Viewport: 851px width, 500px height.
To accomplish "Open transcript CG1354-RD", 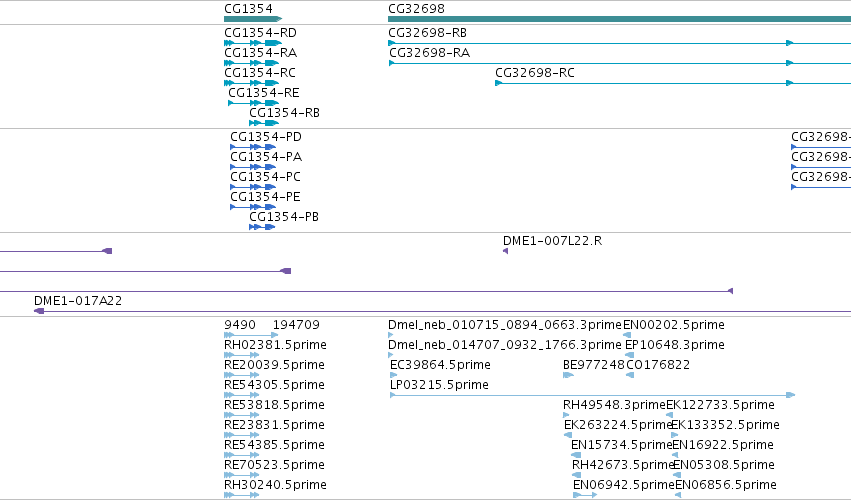I will [x=261, y=33].
